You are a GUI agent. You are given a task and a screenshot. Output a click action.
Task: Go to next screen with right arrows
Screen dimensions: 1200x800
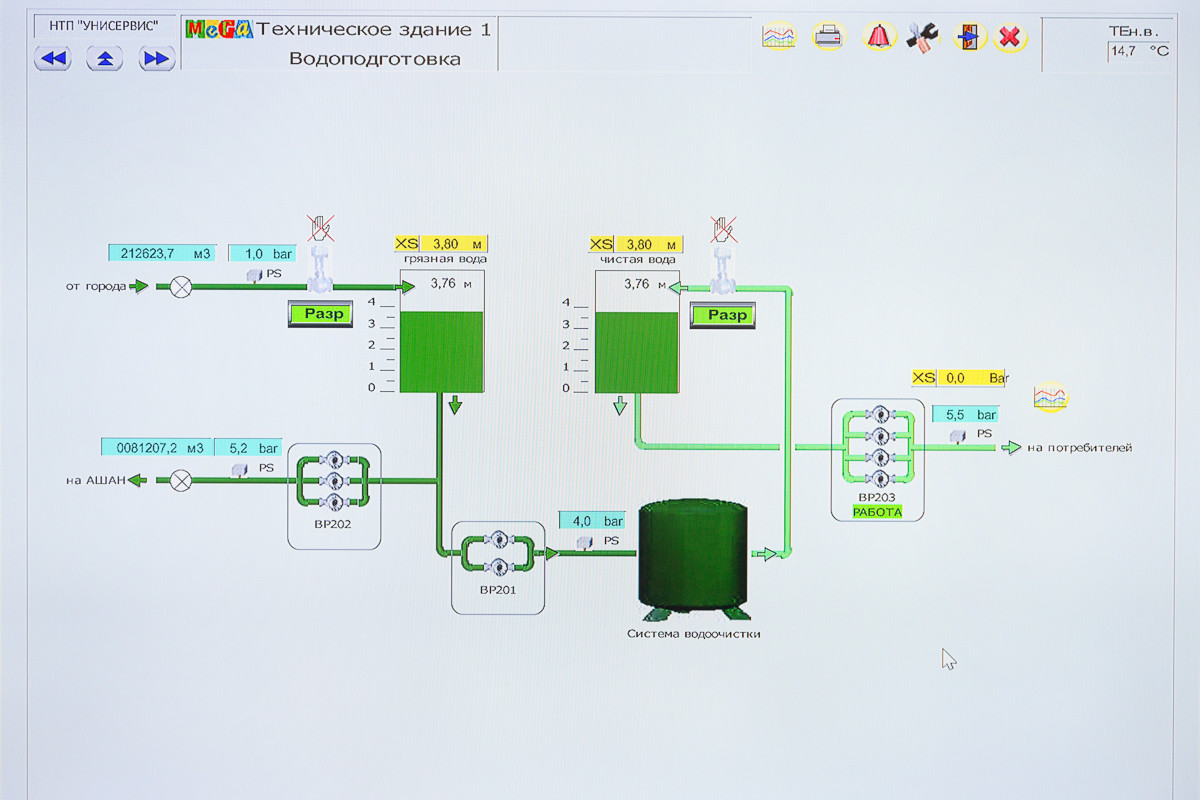tap(156, 59)
